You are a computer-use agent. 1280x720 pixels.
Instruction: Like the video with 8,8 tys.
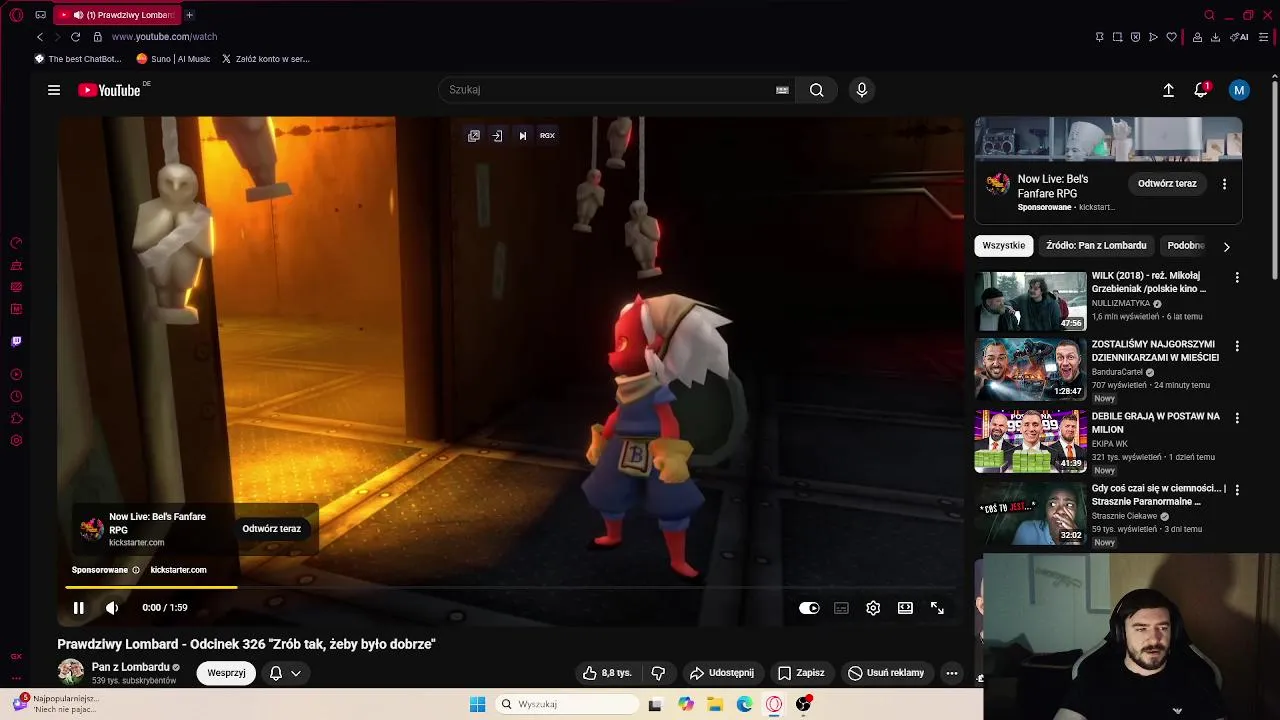[608, 673]
